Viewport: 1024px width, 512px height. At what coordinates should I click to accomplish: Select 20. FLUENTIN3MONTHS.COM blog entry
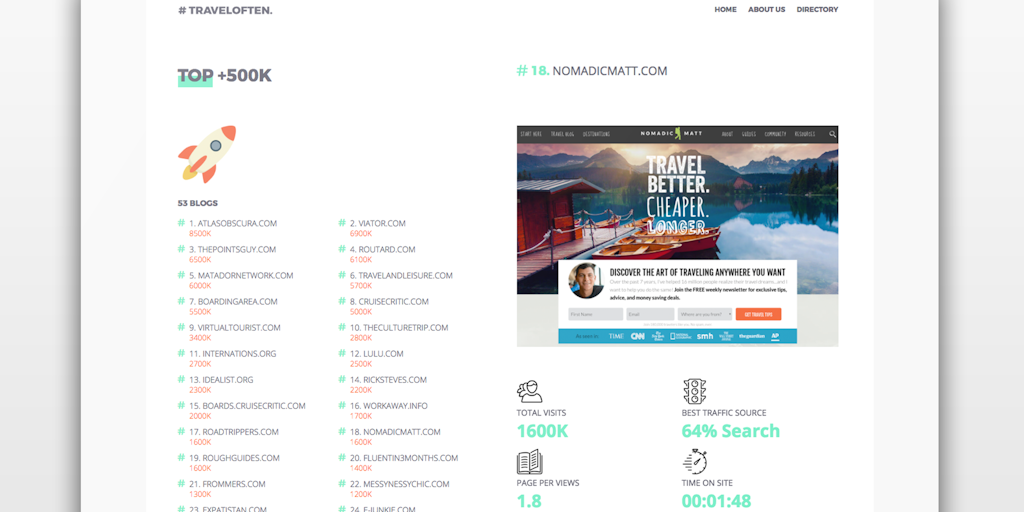point(404,458)
